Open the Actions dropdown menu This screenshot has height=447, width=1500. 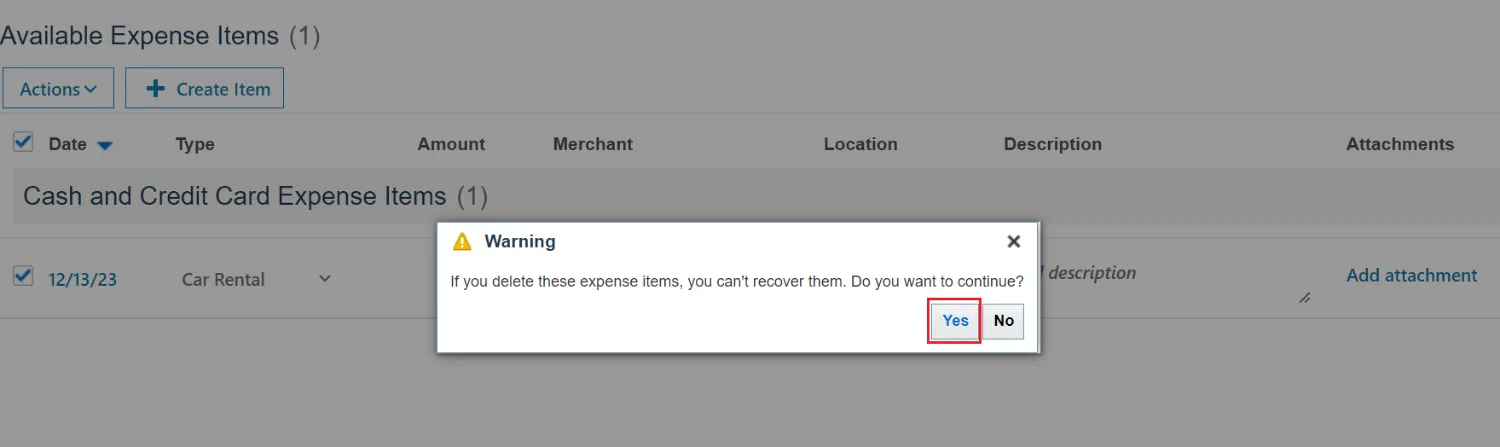coord(58,89)
